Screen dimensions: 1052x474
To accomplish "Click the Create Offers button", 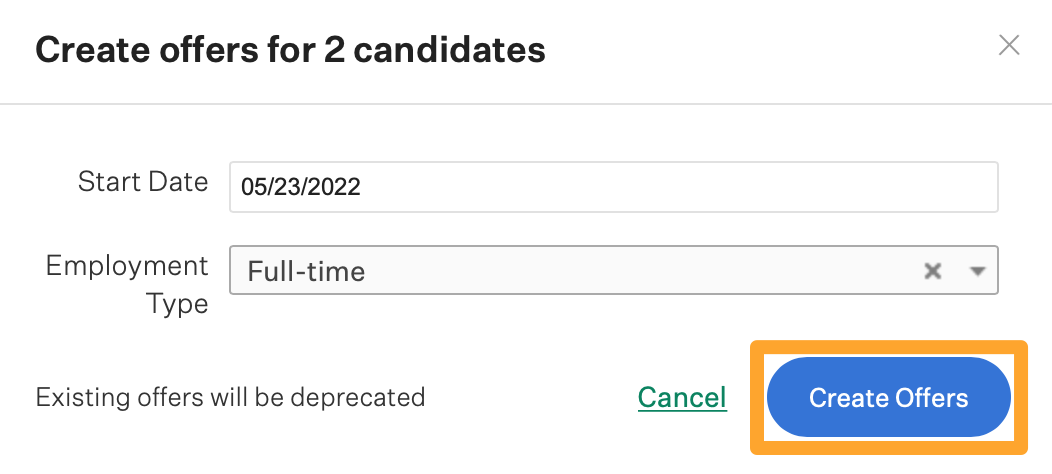I will click(888, 397).
